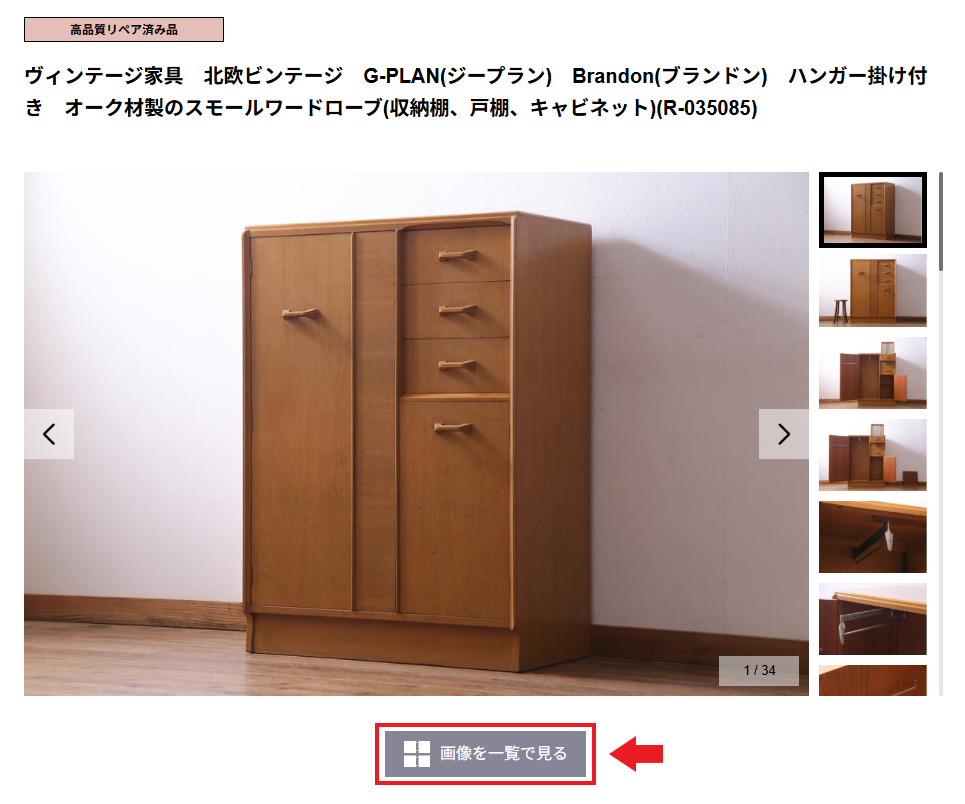Go to the previous product image
The height and width of the screenshot is (804, 965).
[x=49, y=434]
